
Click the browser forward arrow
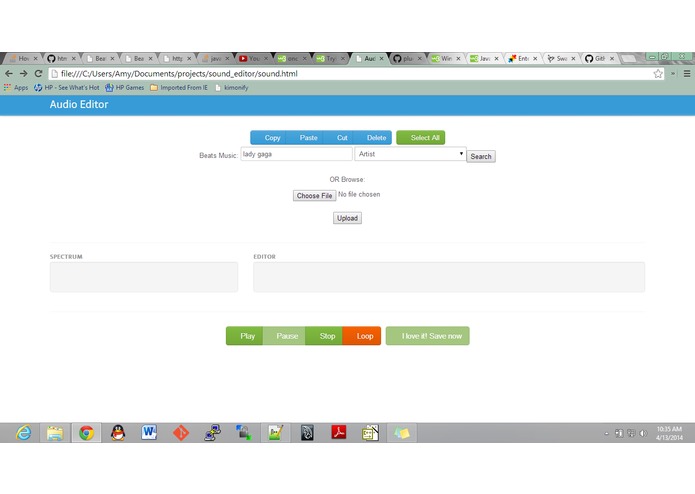pyautogui.click(x=24, y=74)
